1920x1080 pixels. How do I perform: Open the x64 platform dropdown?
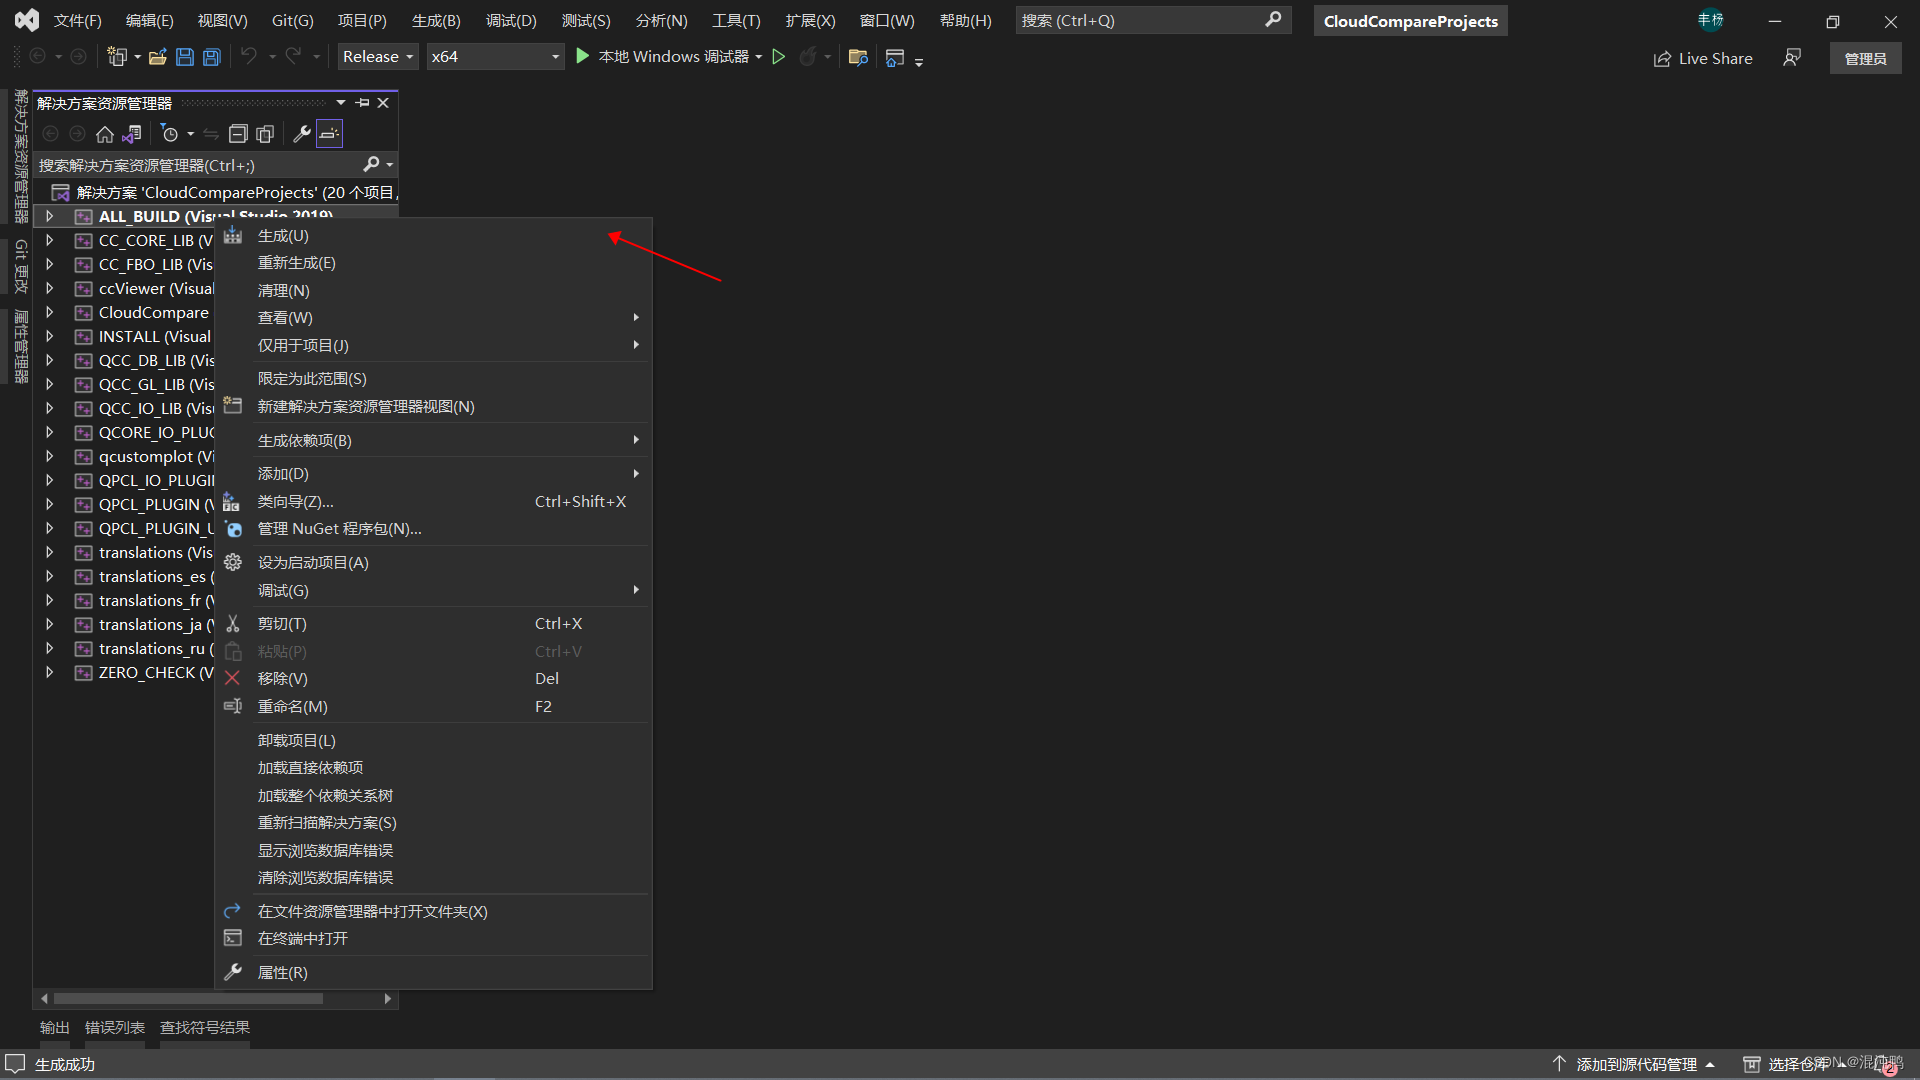494,57
